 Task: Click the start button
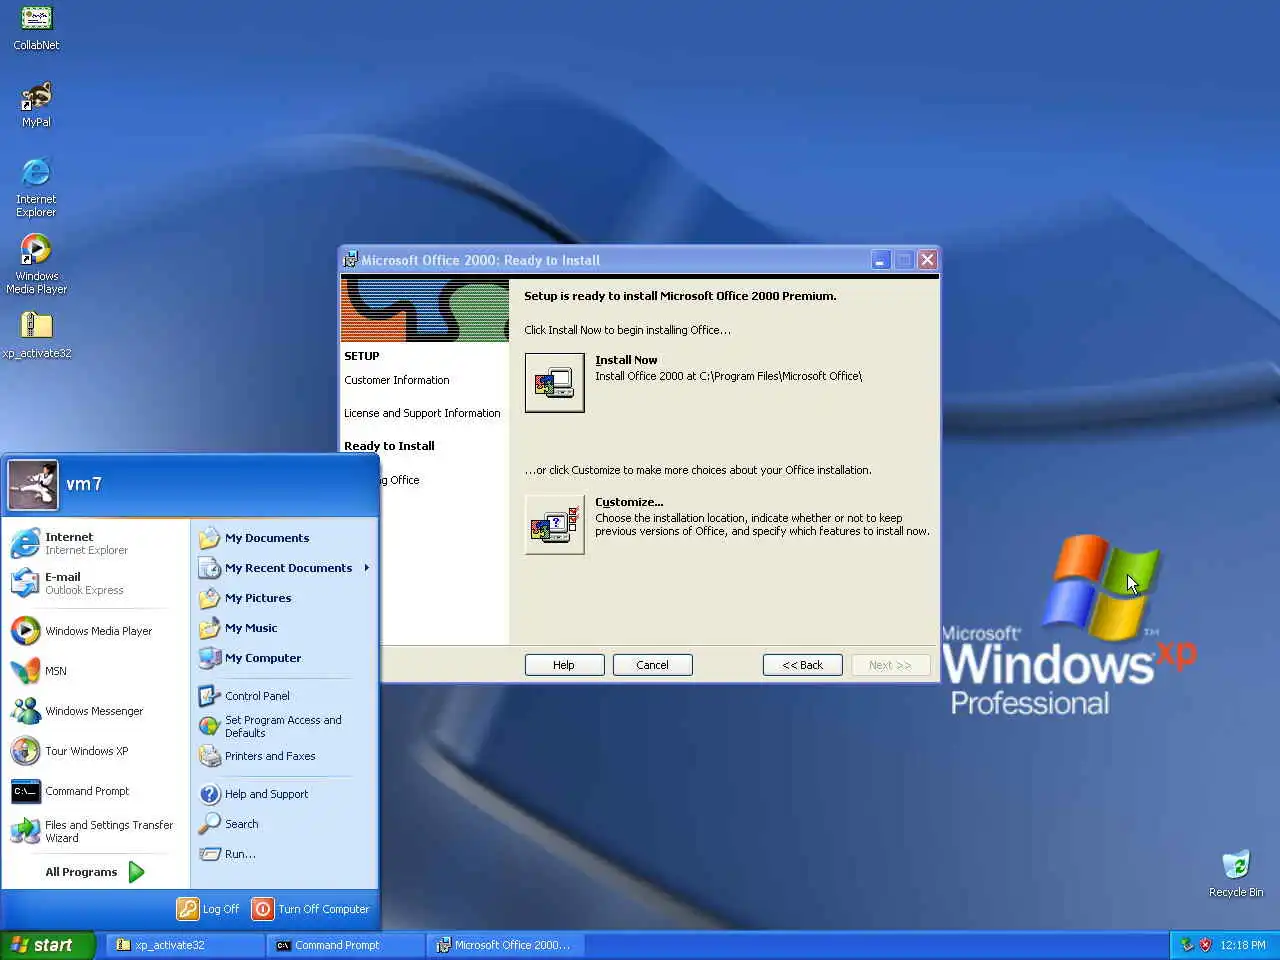point(47,945)
